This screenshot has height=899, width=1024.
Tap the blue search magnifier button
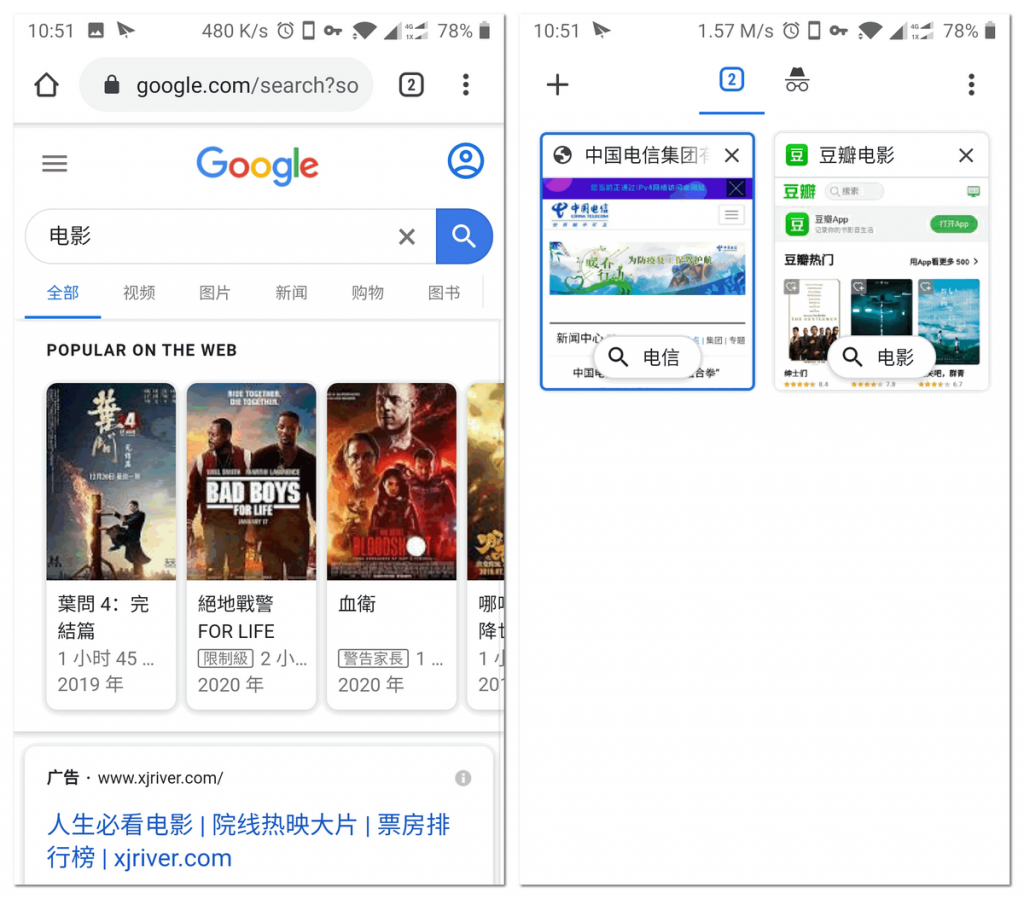click(x=464, y=236)
